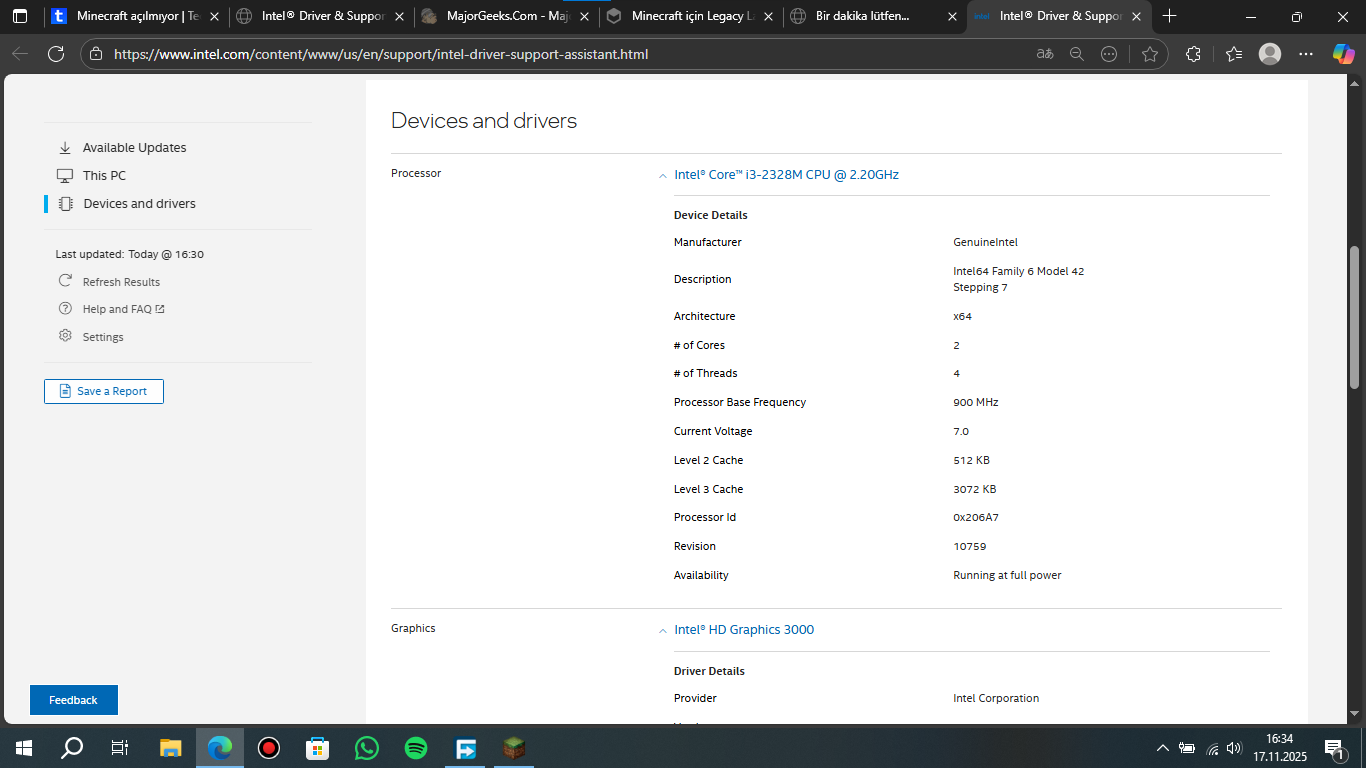Go to This PC in the sidebar

coord(104,176)
